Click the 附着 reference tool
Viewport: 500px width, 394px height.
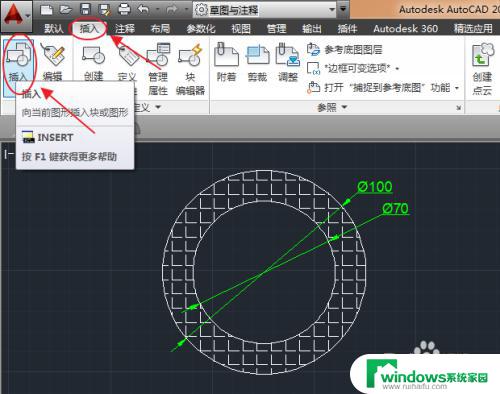(226, 63)
